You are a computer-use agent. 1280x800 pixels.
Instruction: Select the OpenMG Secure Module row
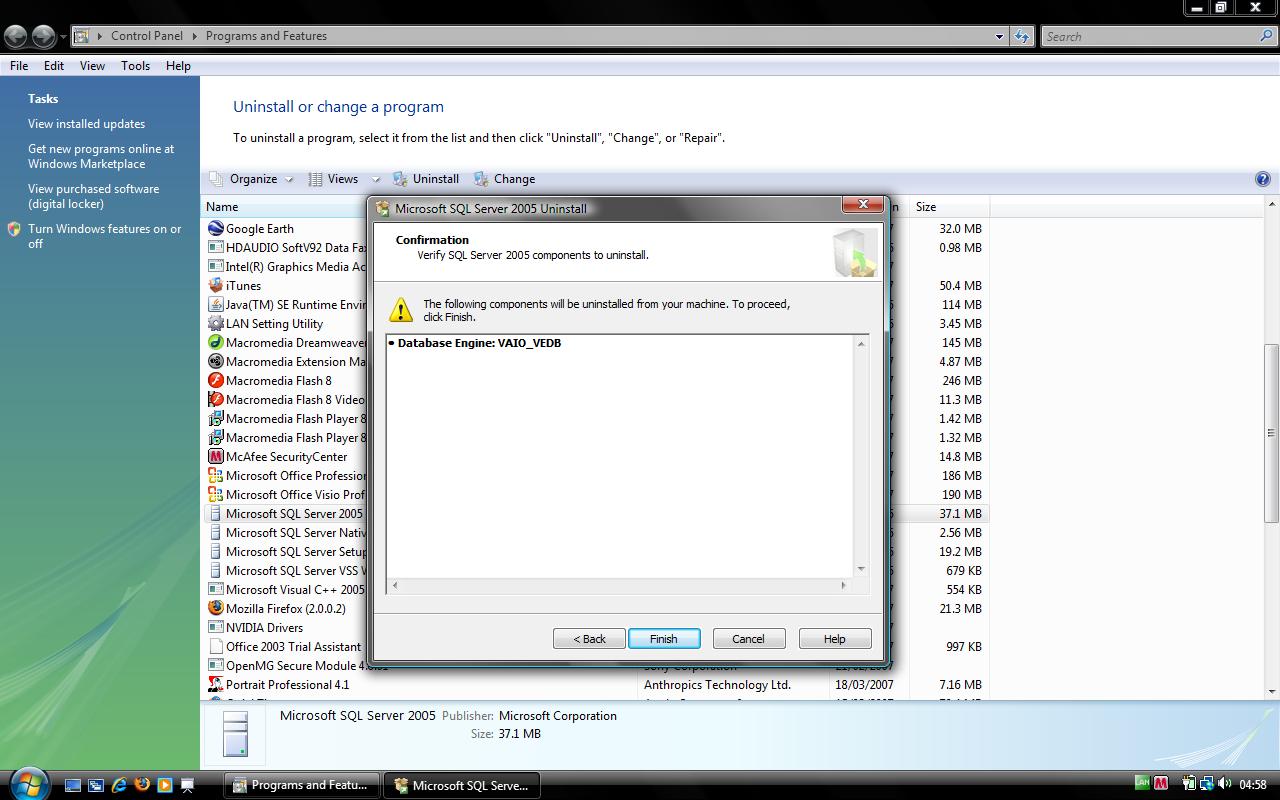(x=596, y=665)
